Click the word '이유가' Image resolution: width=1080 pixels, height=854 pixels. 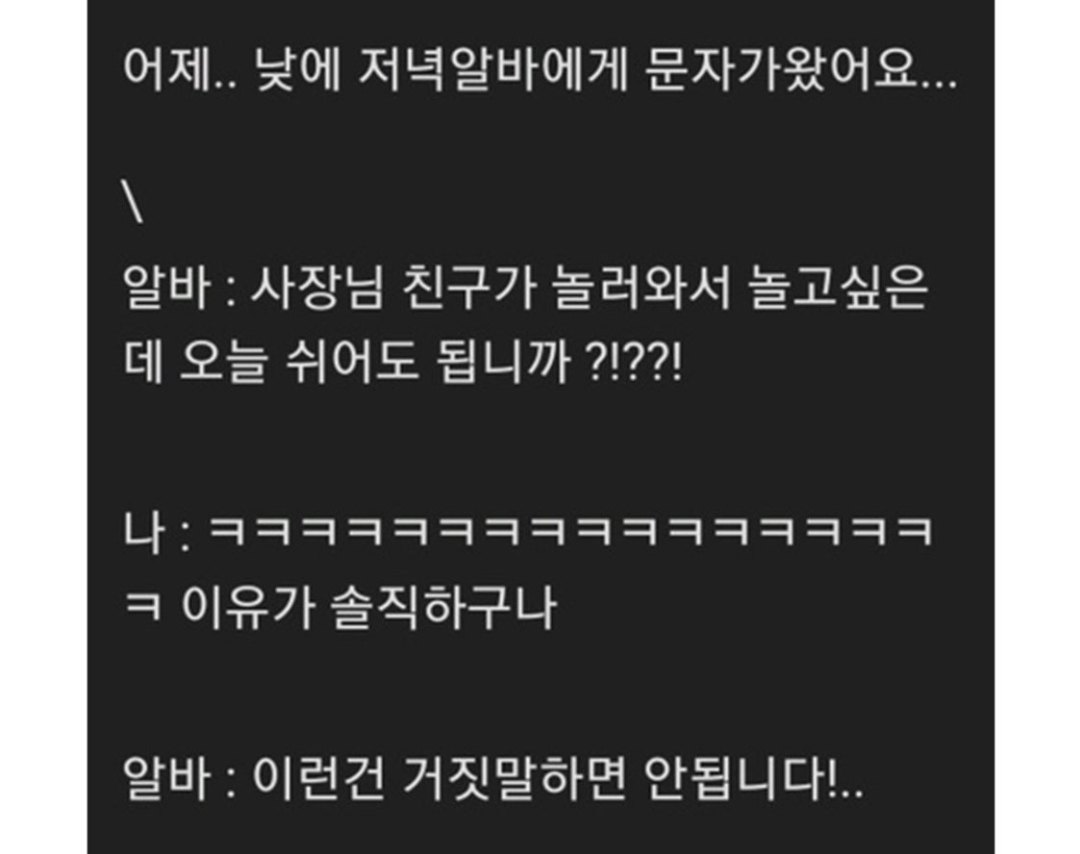tap(249, 606)
